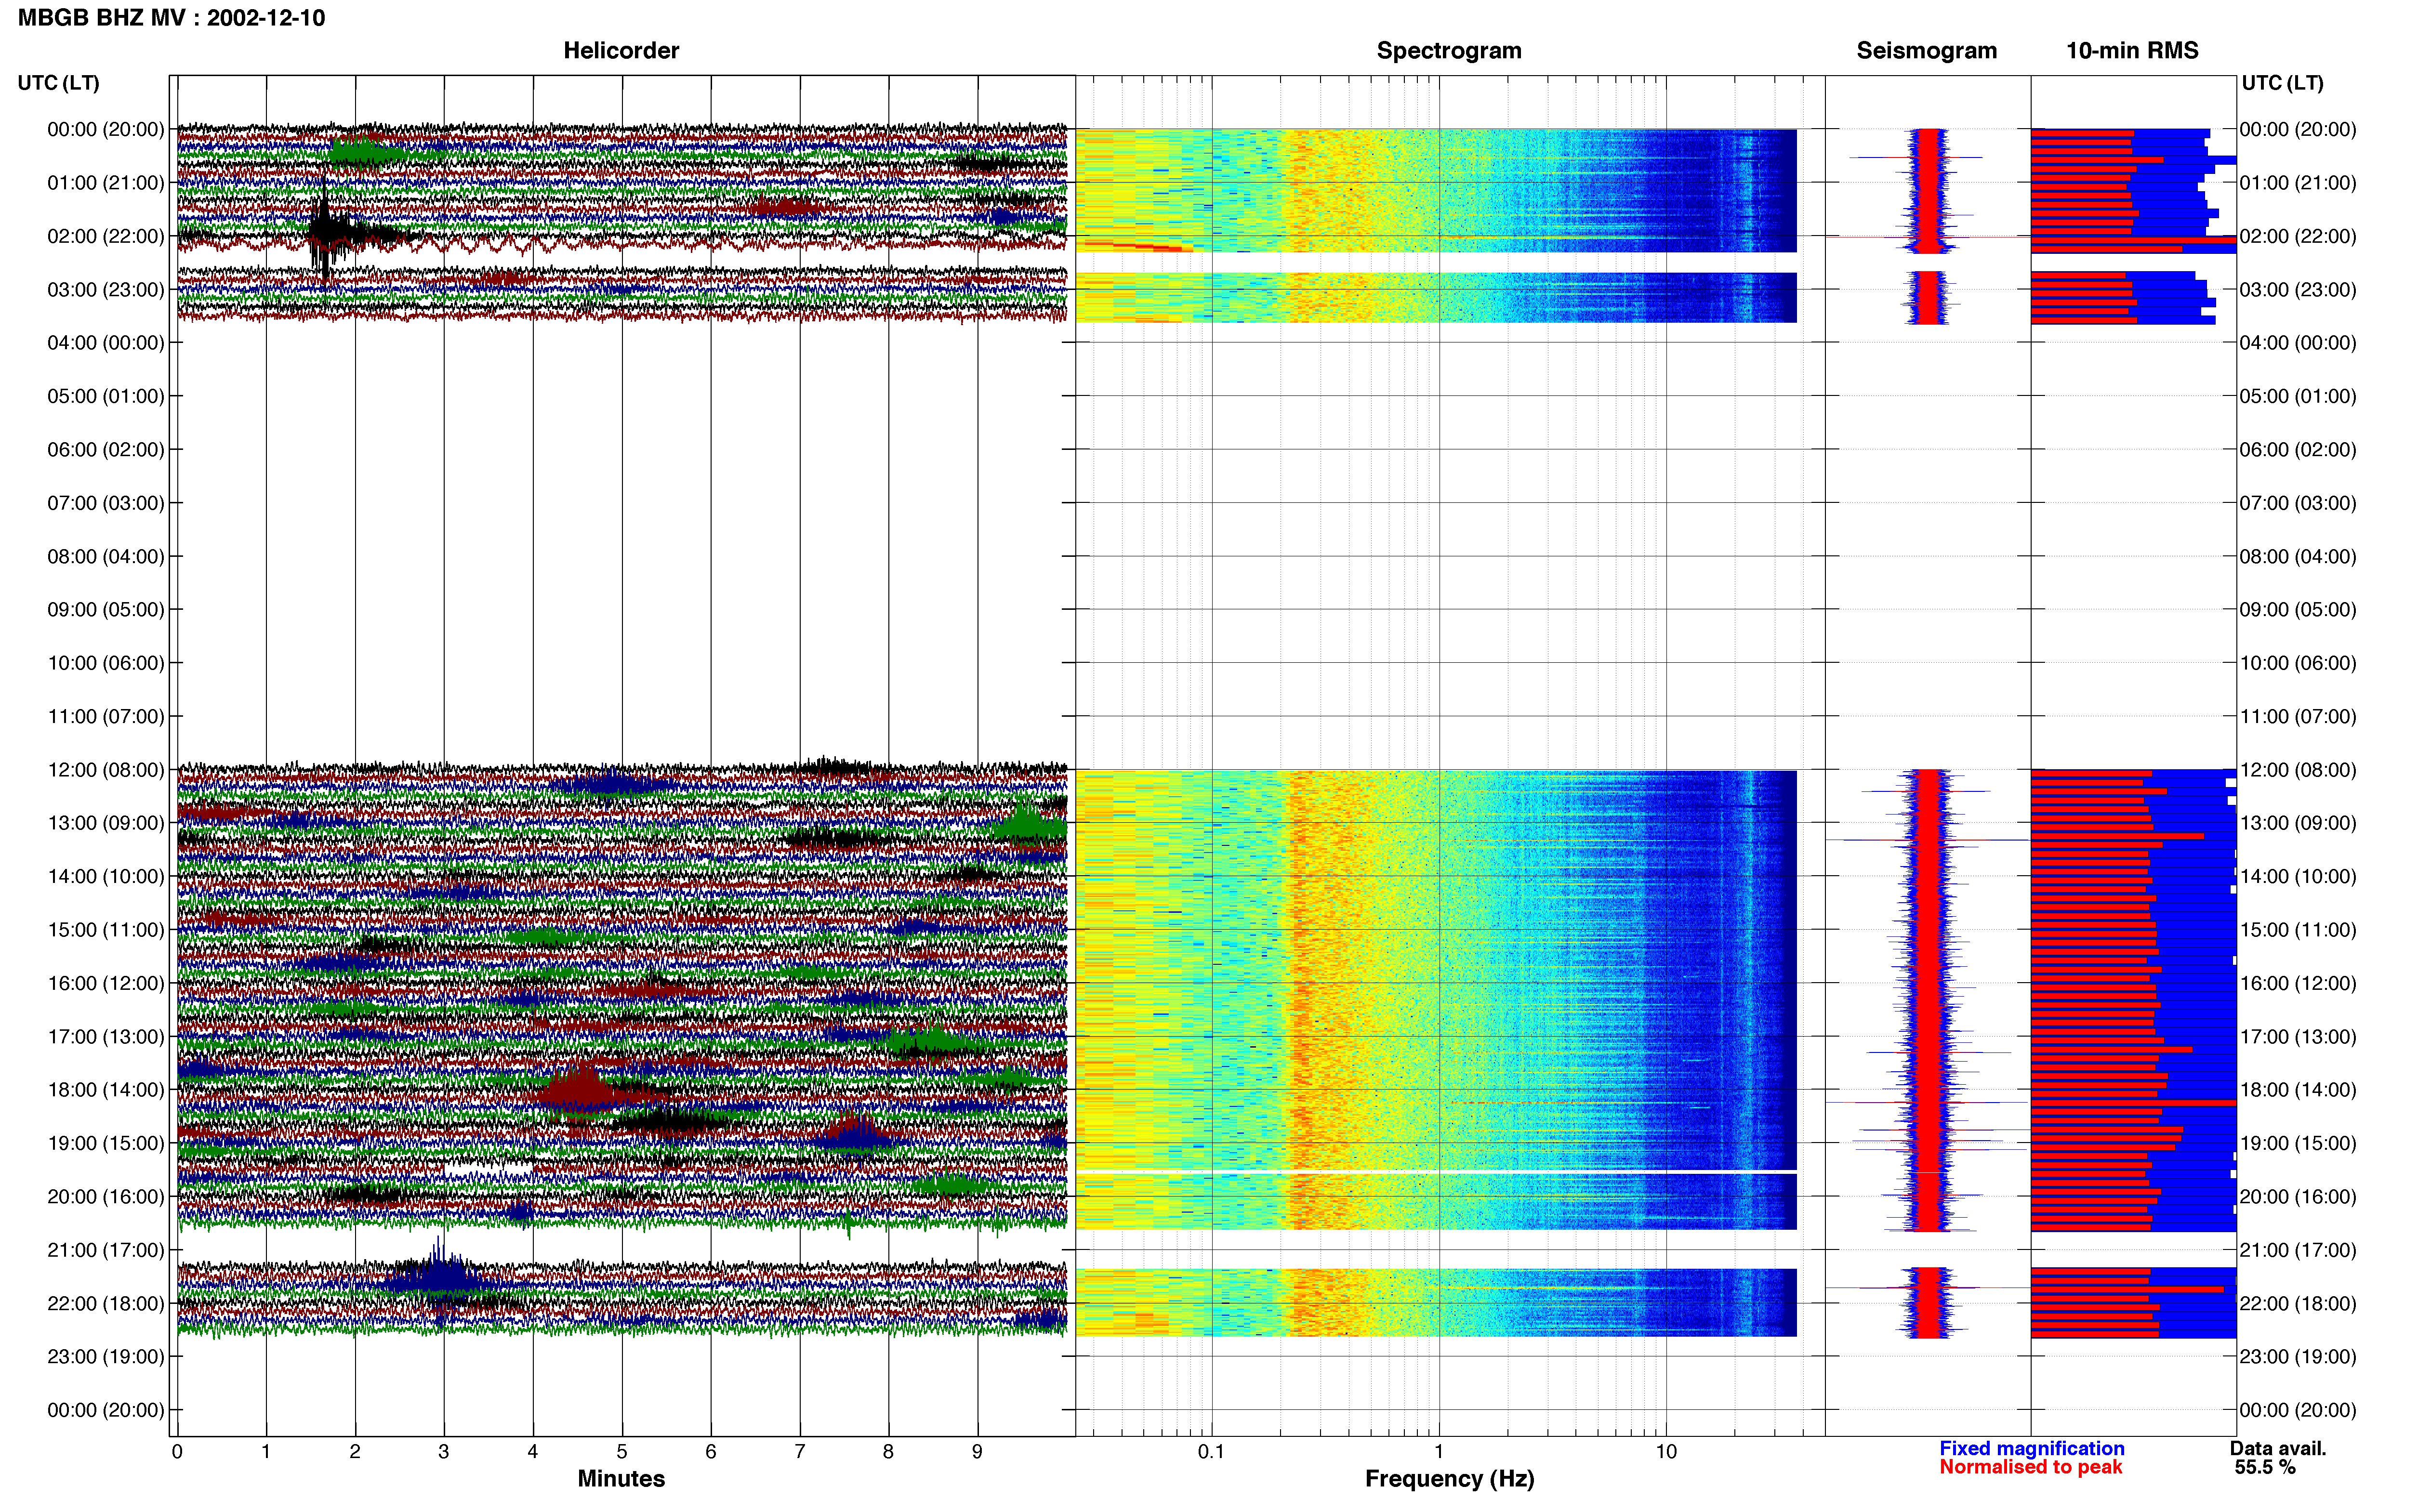2418x1512 pixels.
Task: Click the right 'UTC (LT)' axis label
Action: [x=2282, y=82]
